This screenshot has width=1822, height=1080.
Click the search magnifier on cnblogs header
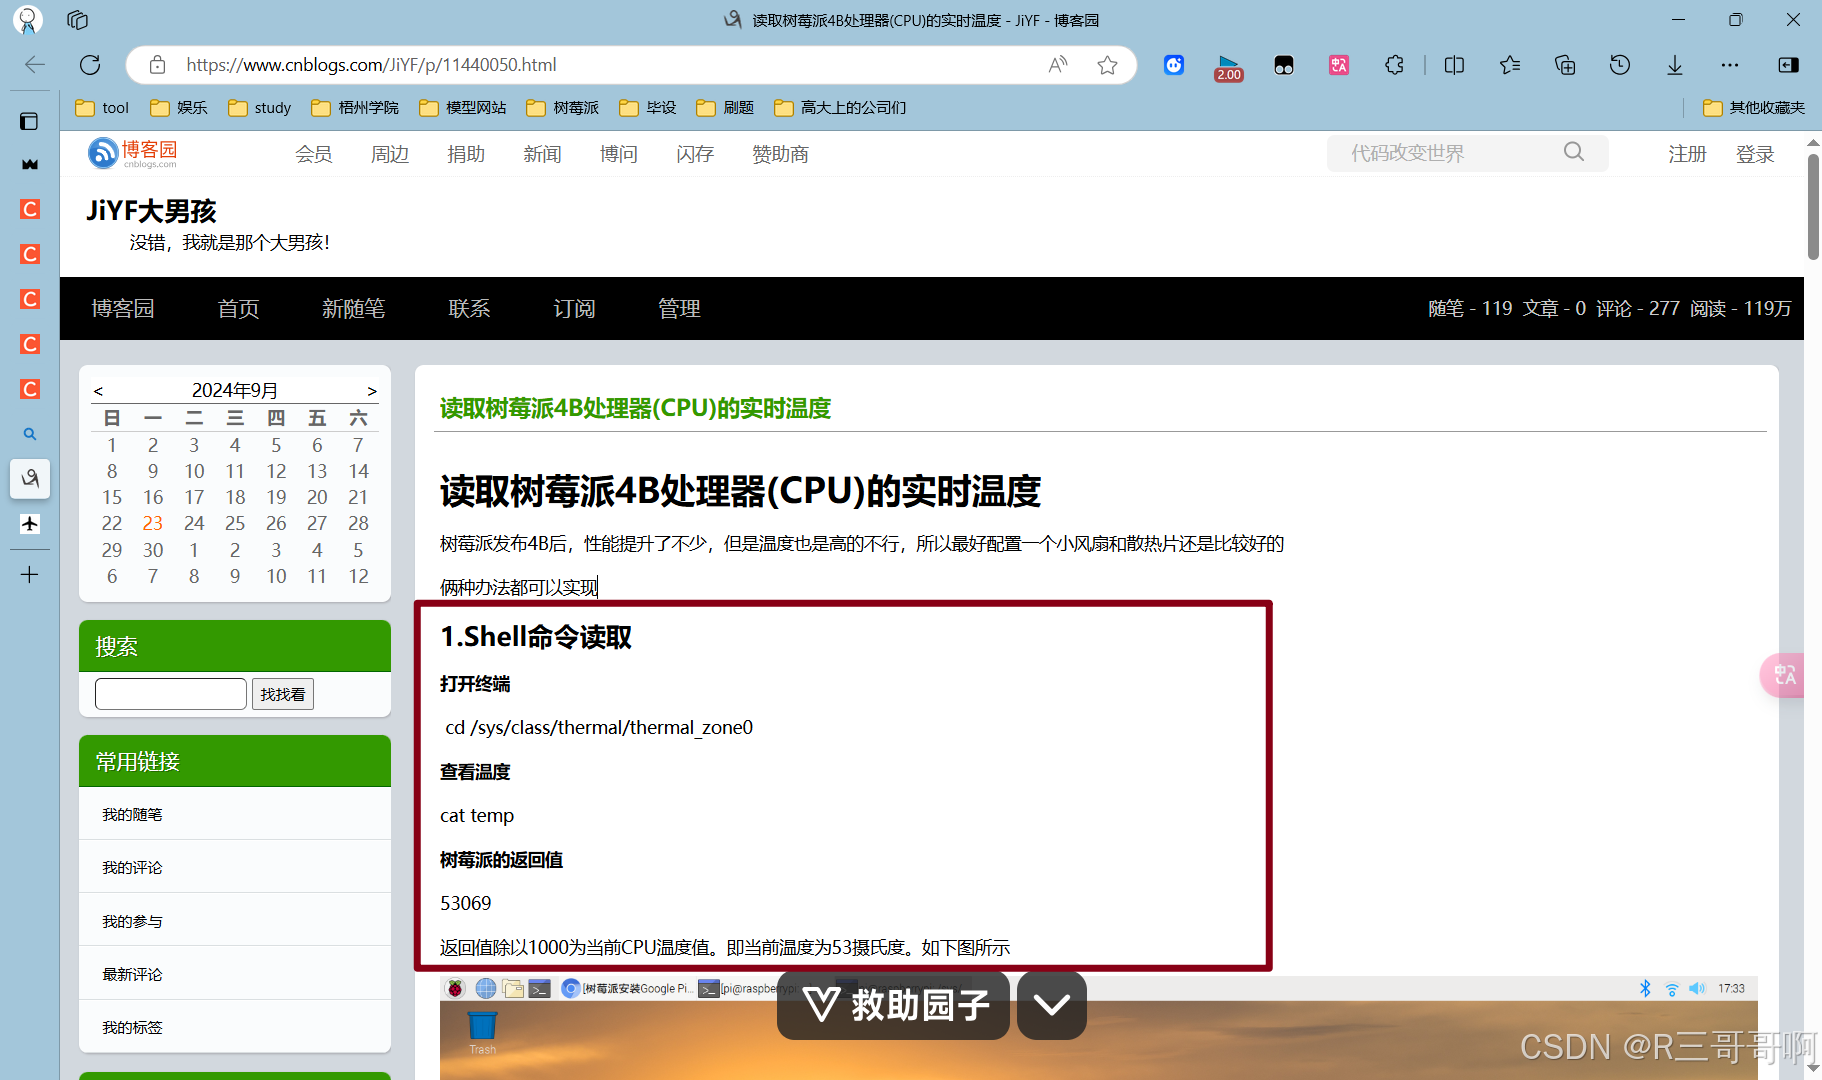coord(1574,152)
